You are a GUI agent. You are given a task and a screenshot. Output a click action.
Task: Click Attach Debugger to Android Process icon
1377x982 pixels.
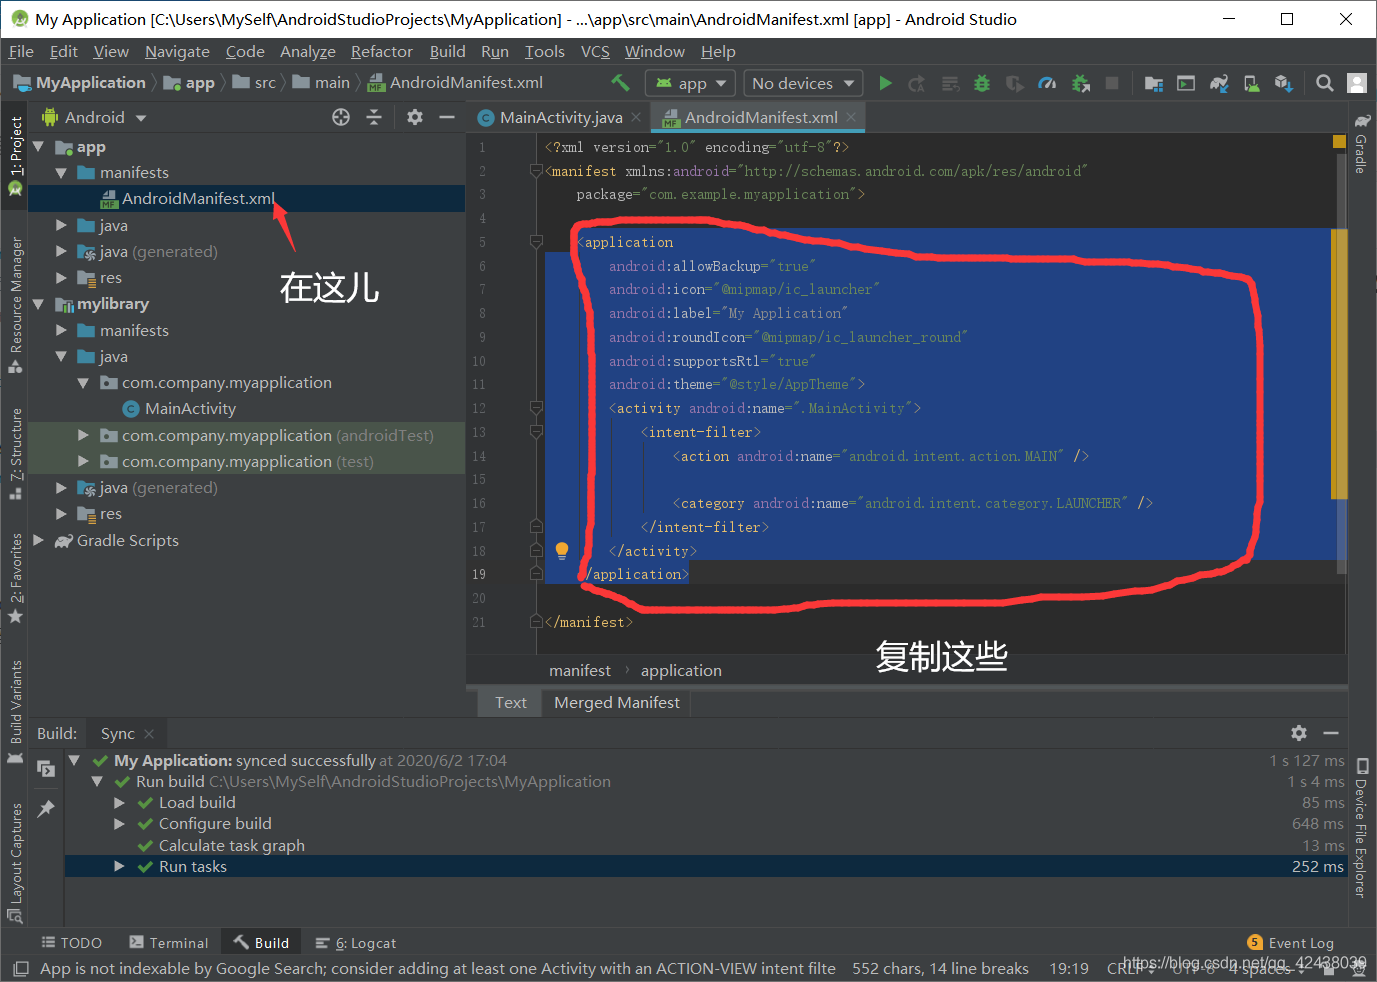pyautogui.click(x=1081, y=83)
